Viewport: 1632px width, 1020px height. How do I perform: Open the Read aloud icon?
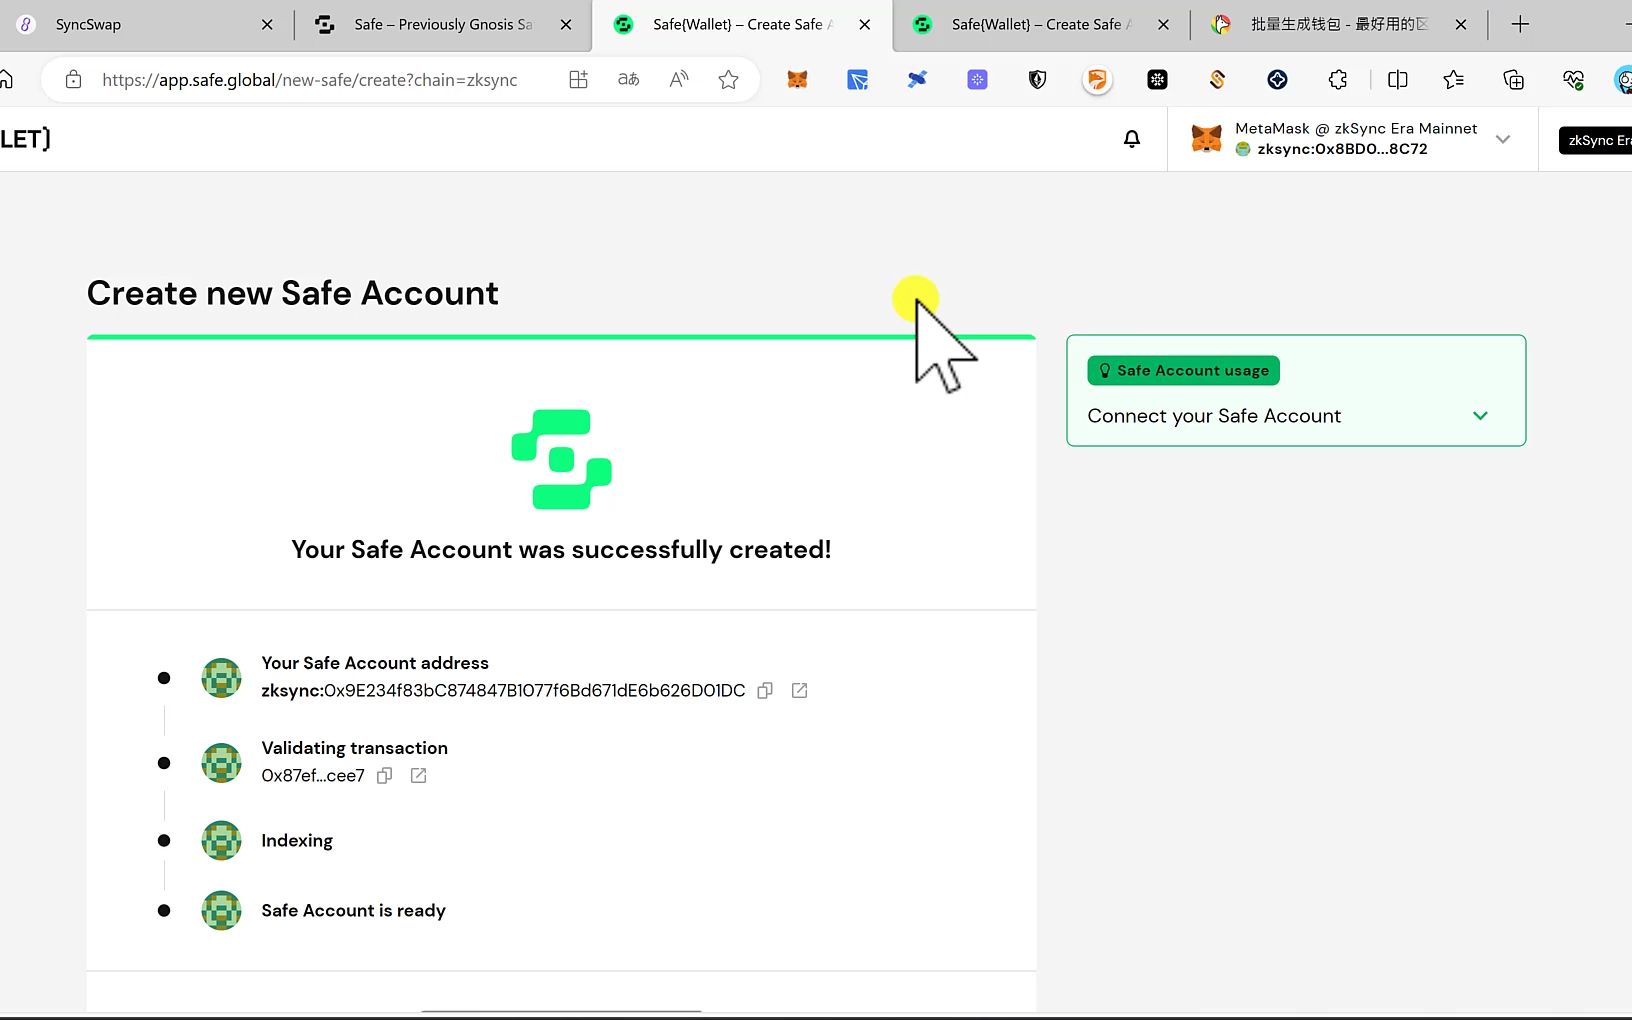pos(679,80)
